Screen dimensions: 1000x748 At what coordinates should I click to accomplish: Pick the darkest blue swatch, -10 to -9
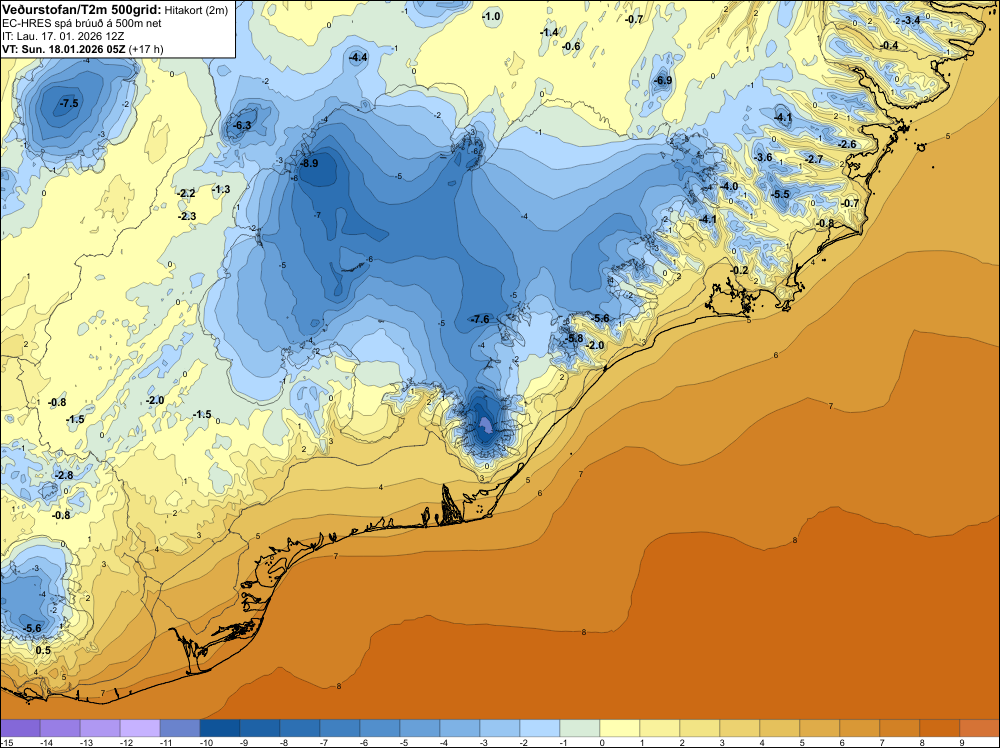click(x=219, y=728)
